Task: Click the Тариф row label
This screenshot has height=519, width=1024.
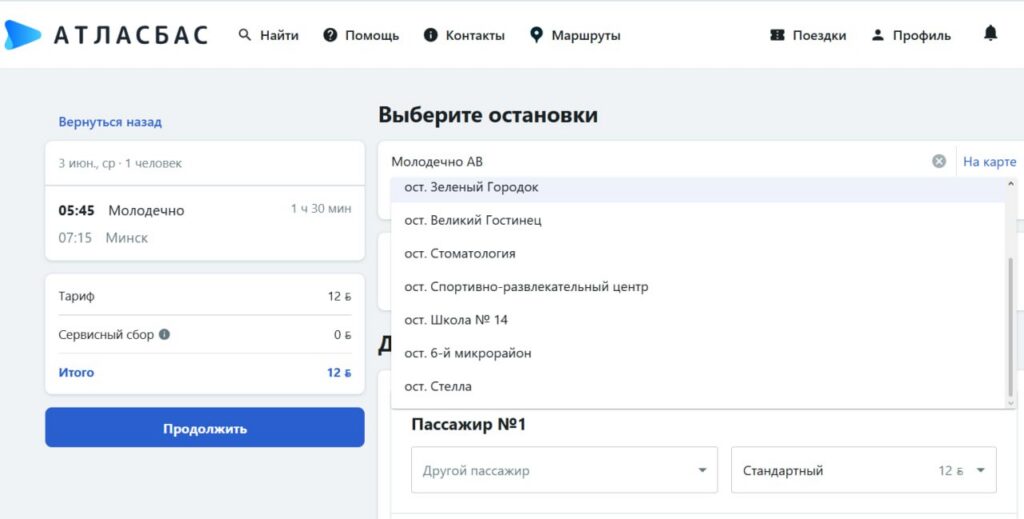Action: point(76,296)
